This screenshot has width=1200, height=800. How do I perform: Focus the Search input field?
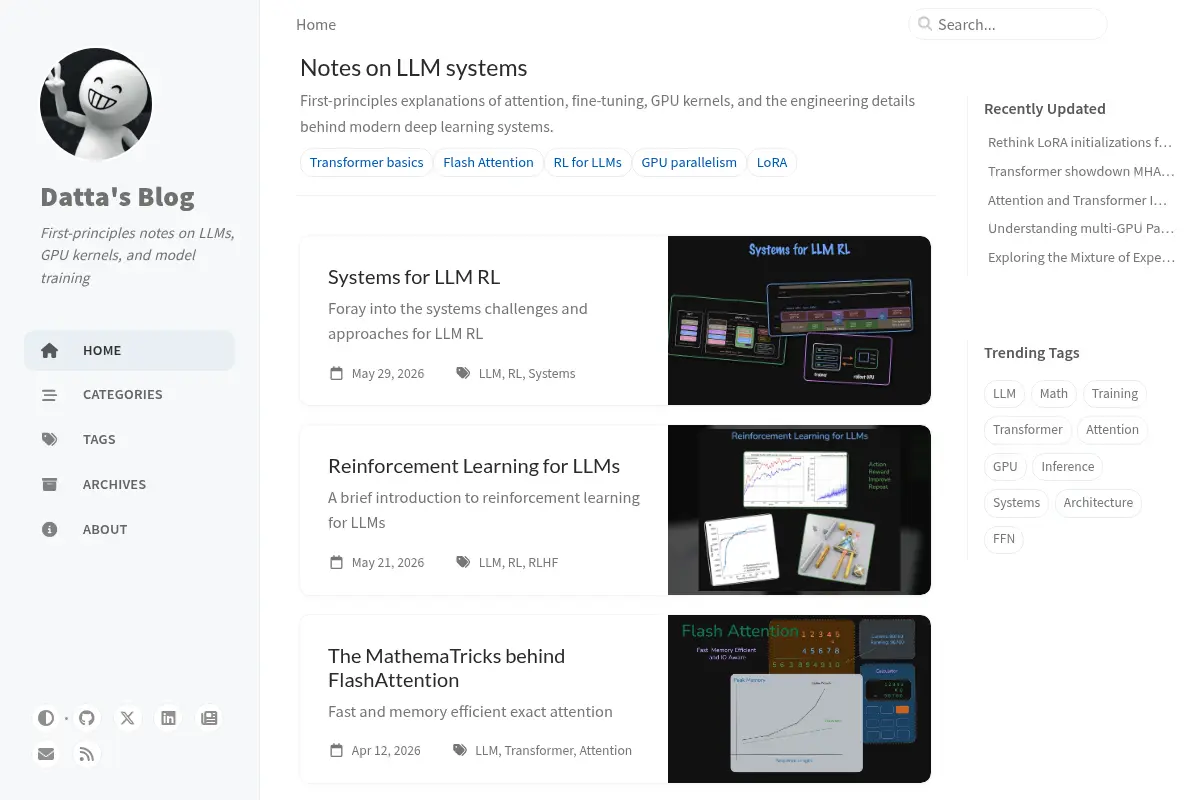pos(1008,24)
